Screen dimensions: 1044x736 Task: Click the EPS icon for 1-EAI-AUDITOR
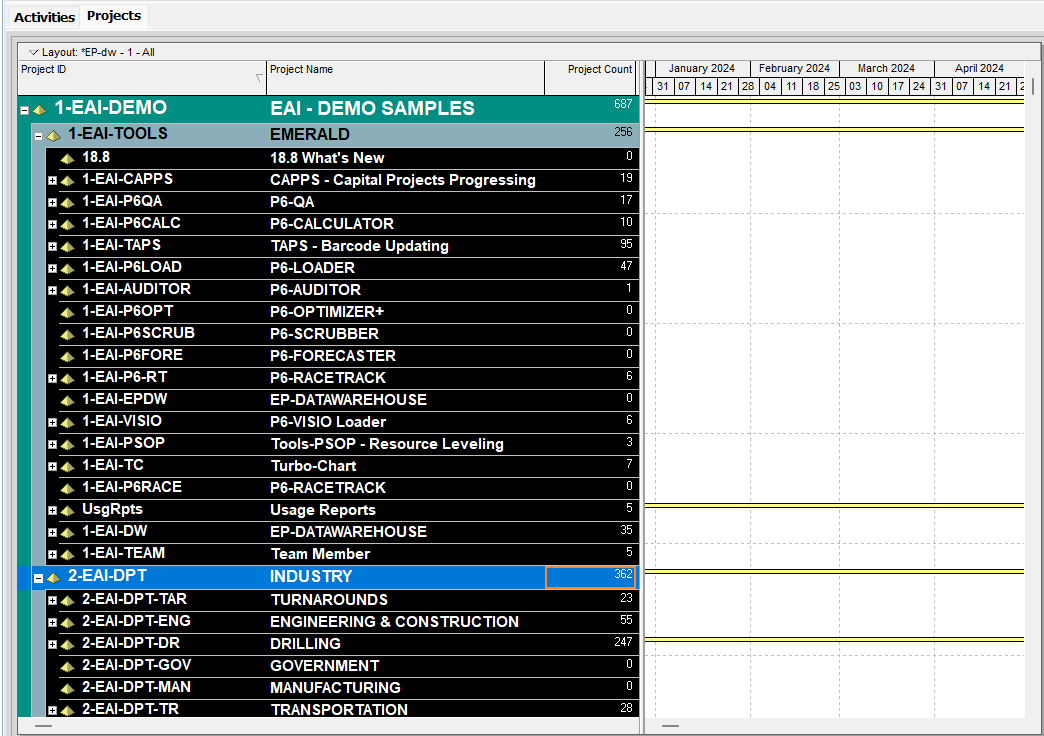pos(67,290)
